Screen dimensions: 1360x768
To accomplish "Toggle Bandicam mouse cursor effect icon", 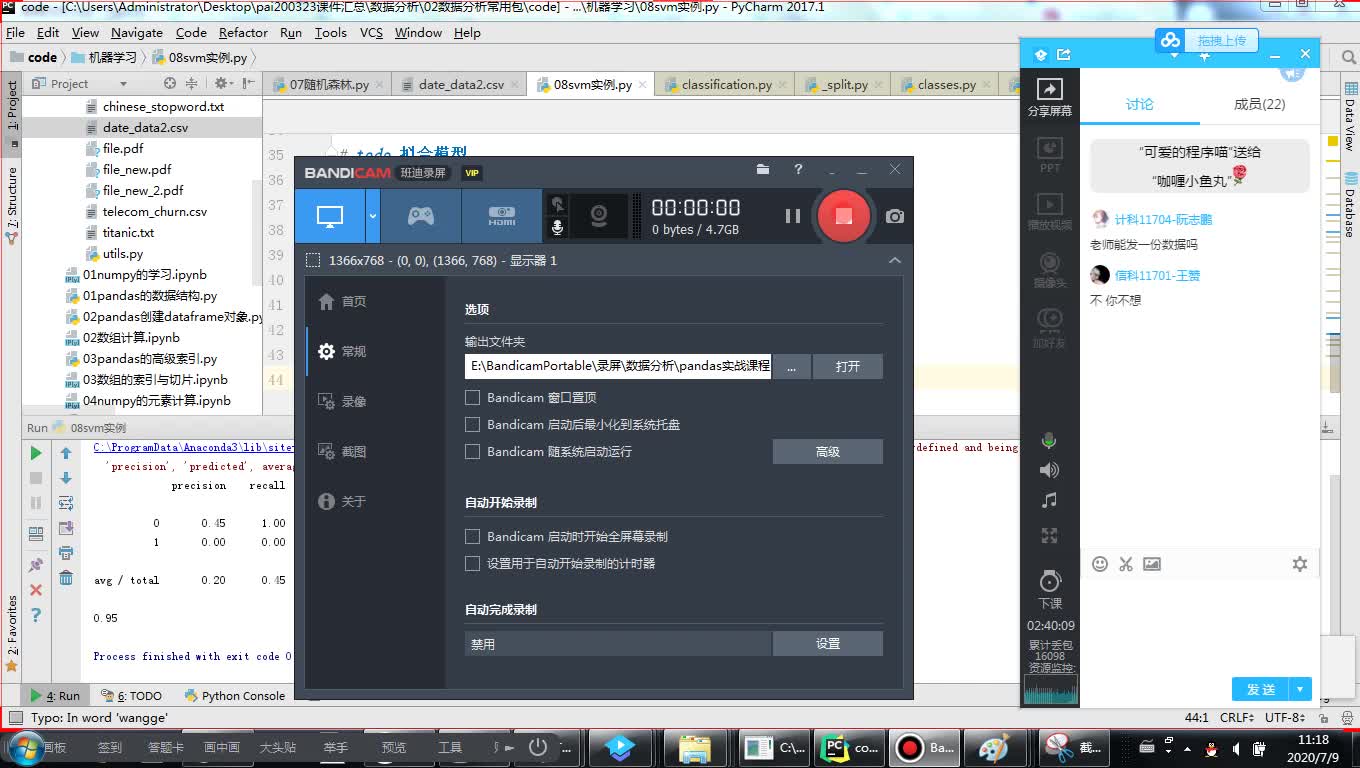I will [x=557, y=204].
